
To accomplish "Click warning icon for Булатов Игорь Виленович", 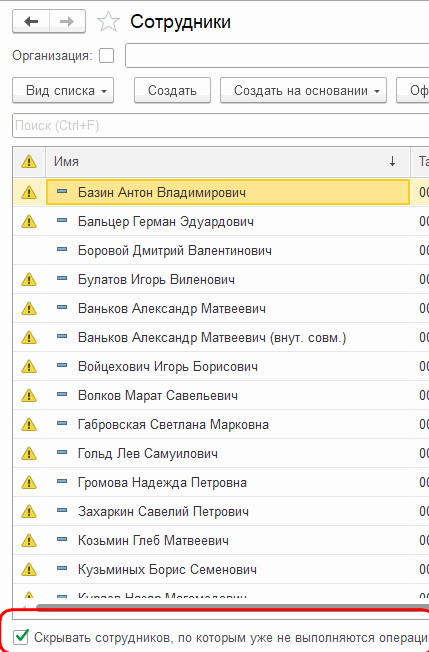I will [x=29, y=279].
